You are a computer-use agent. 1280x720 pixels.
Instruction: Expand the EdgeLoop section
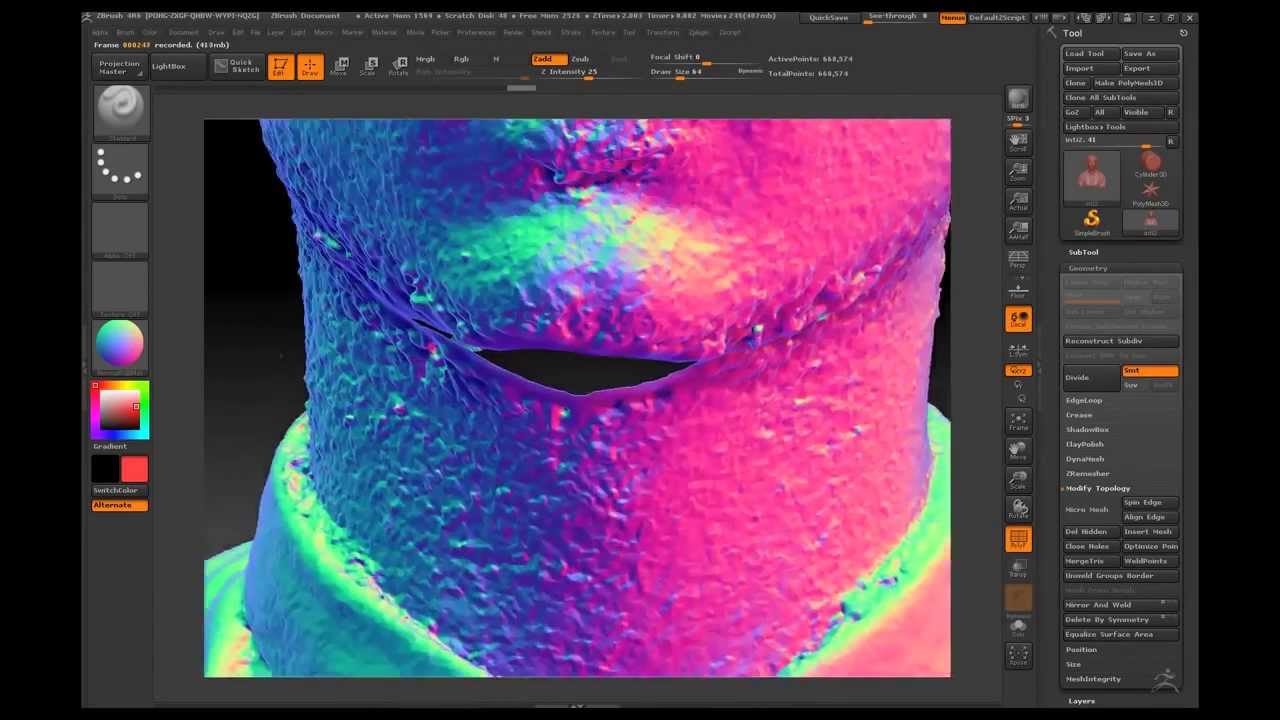(x=1084, y=400)
